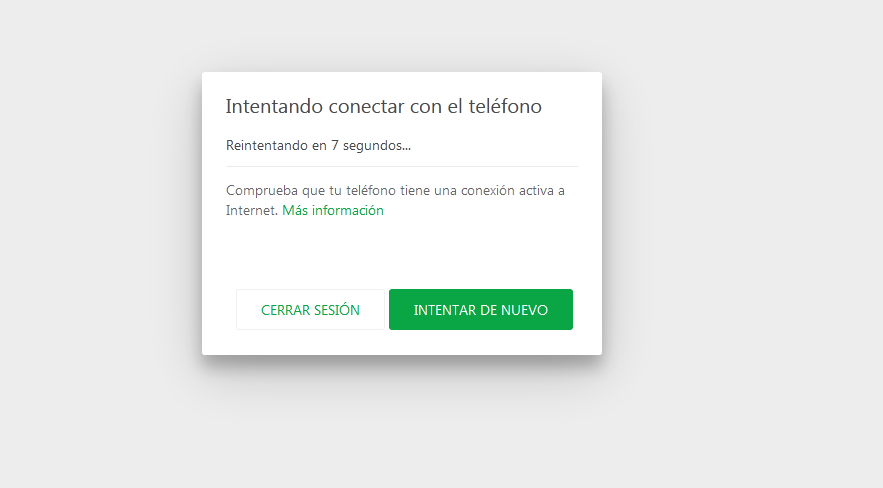Select the solid green retry button
Image resolution: width=883 pixels, height=488 pixels.
(x=480, y=310)
